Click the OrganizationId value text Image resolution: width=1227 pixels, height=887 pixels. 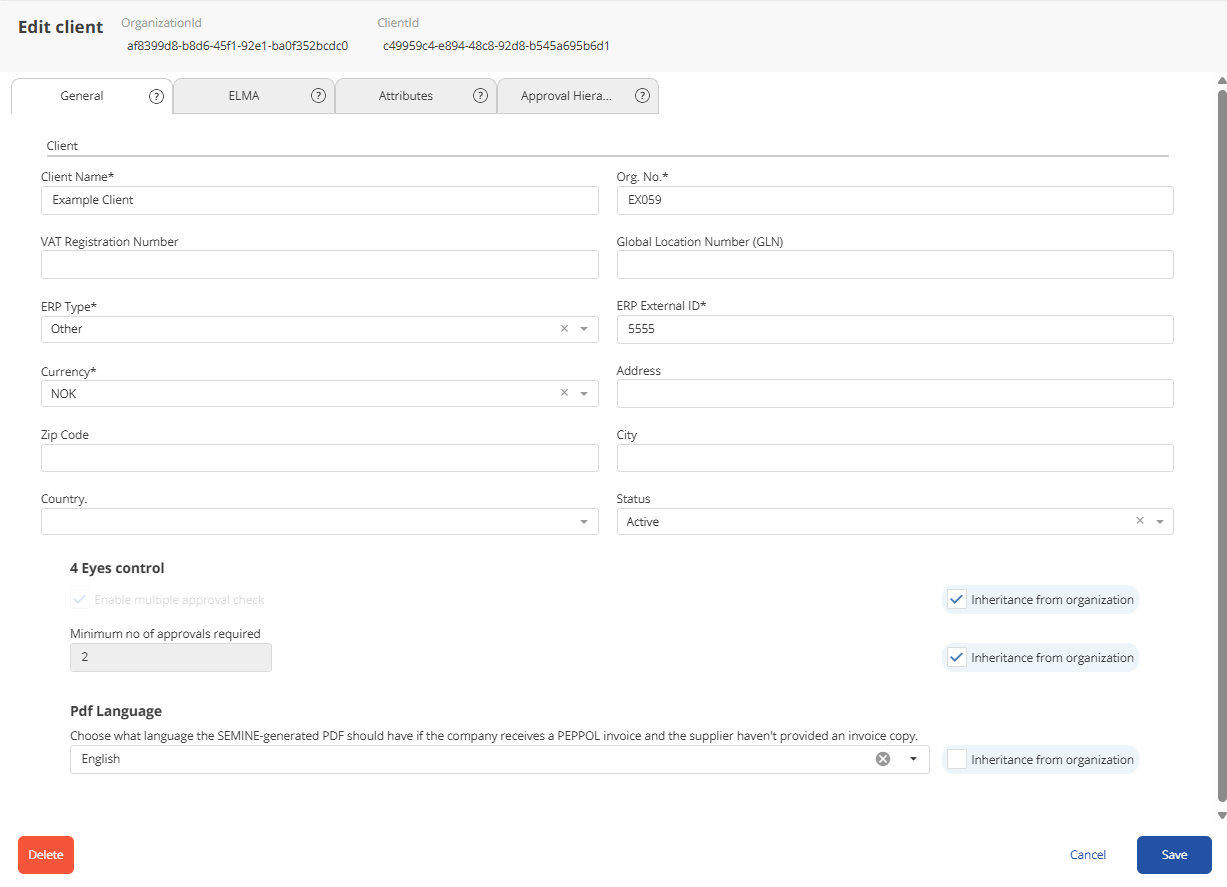tap(238, 46)
